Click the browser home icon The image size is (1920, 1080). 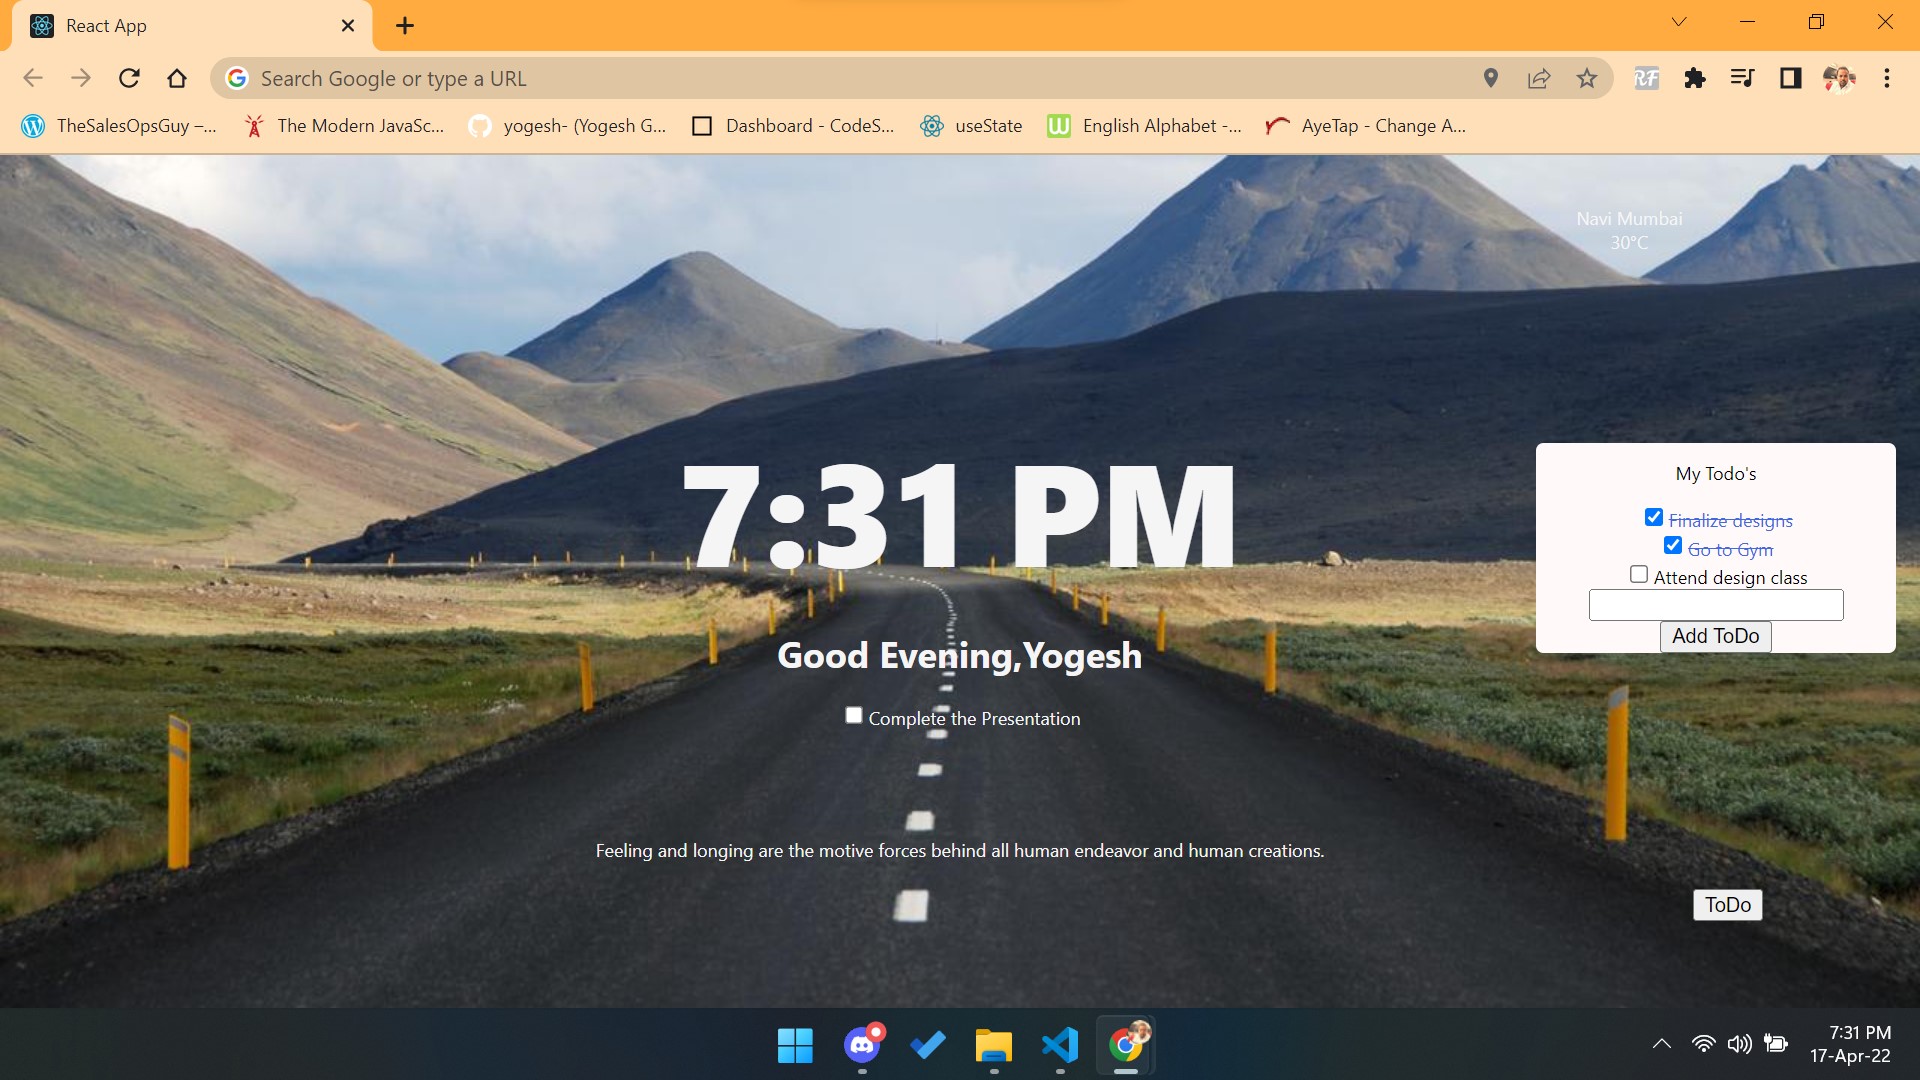pos(177,78)
